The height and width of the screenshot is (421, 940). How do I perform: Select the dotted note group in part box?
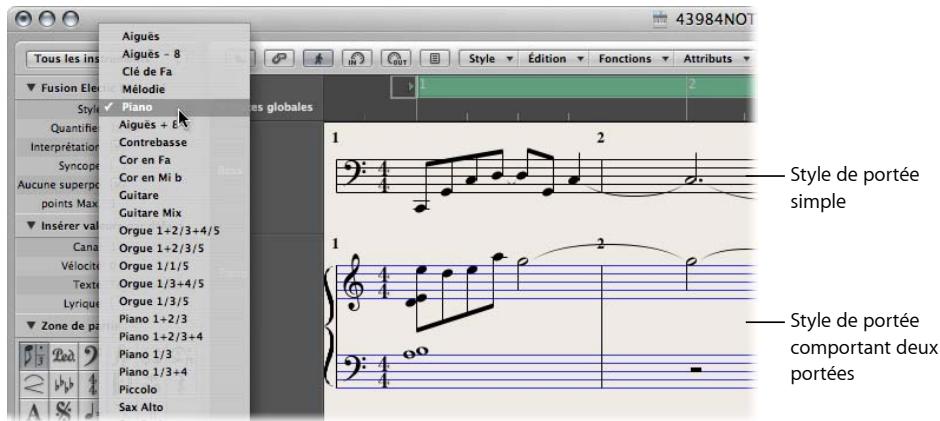point(90,409)
